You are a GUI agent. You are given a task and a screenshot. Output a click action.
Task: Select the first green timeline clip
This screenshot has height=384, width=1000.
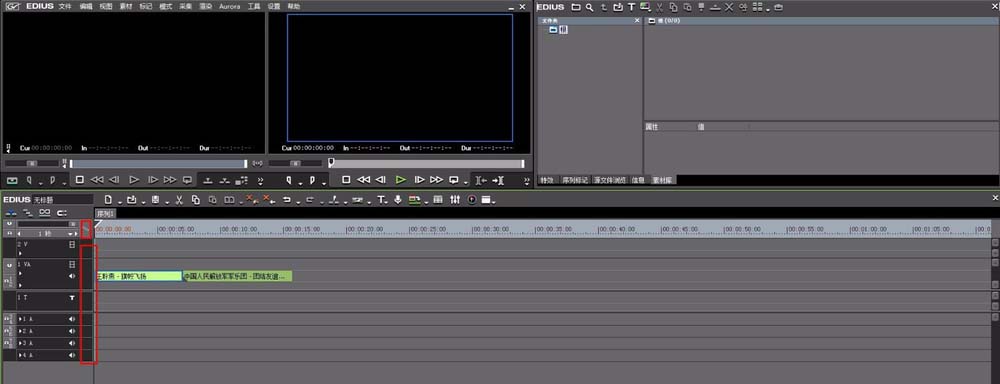139,276
